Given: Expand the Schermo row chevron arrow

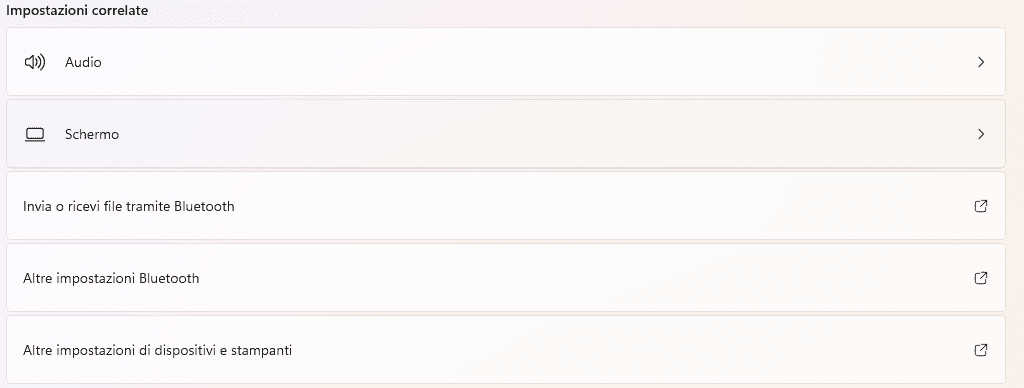Looking at the screenshot, I should pyautogui.click(x=980, y=134).
